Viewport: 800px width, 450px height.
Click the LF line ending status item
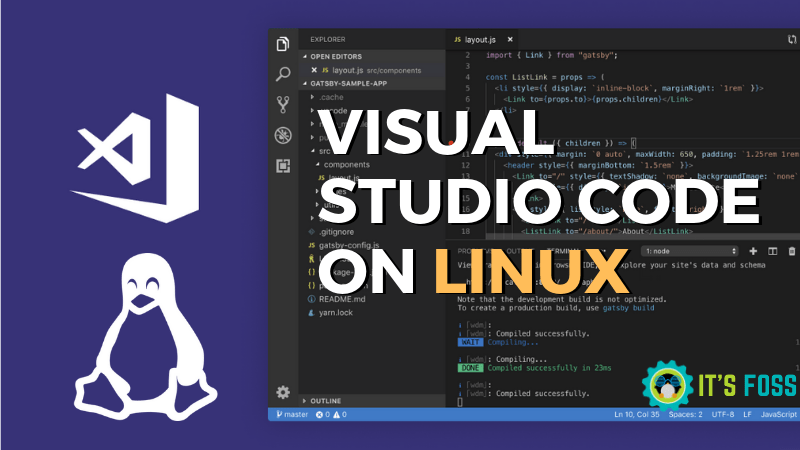coord(747,414)
